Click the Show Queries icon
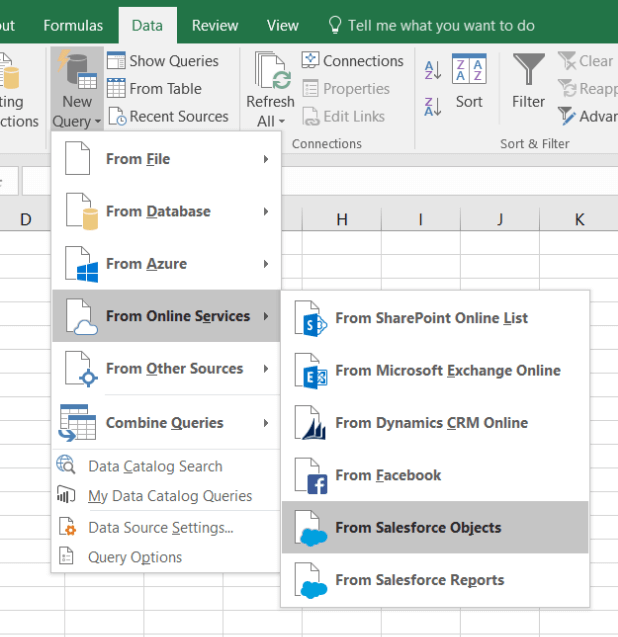 click(x=116, y=61)
